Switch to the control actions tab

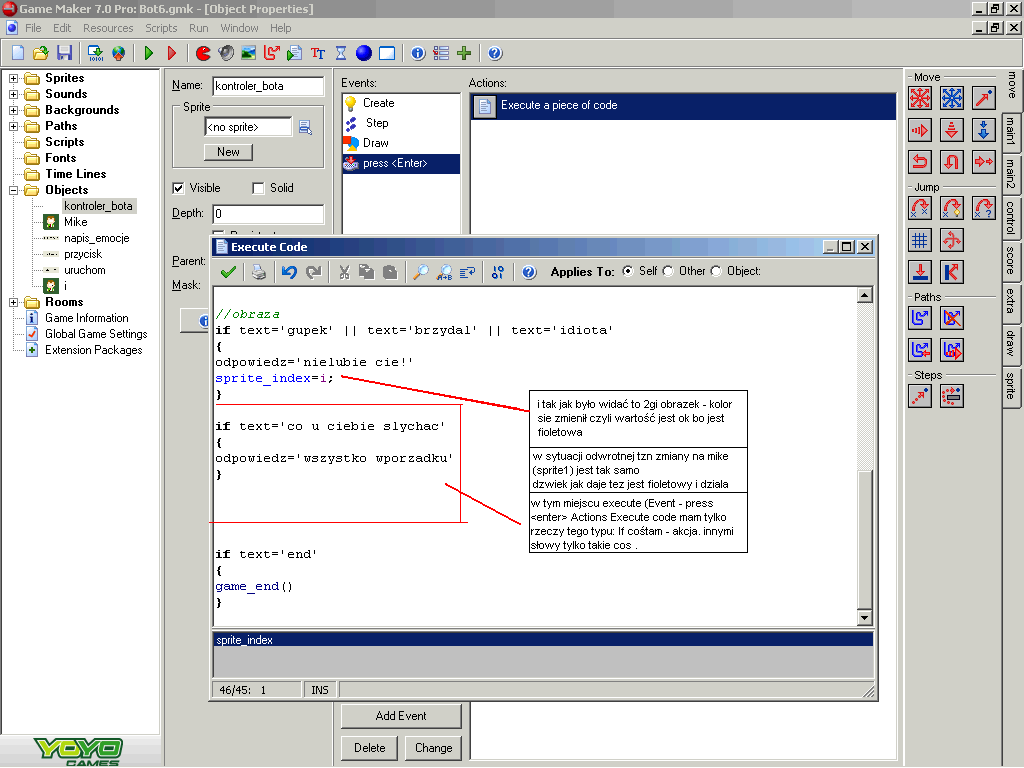[1011, 219]
